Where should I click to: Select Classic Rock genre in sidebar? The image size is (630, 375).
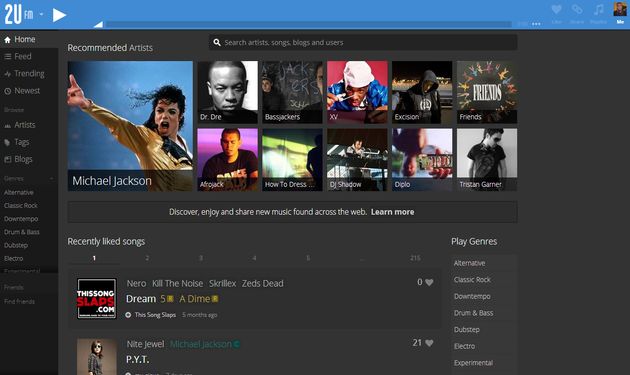[x=20, y=205]
